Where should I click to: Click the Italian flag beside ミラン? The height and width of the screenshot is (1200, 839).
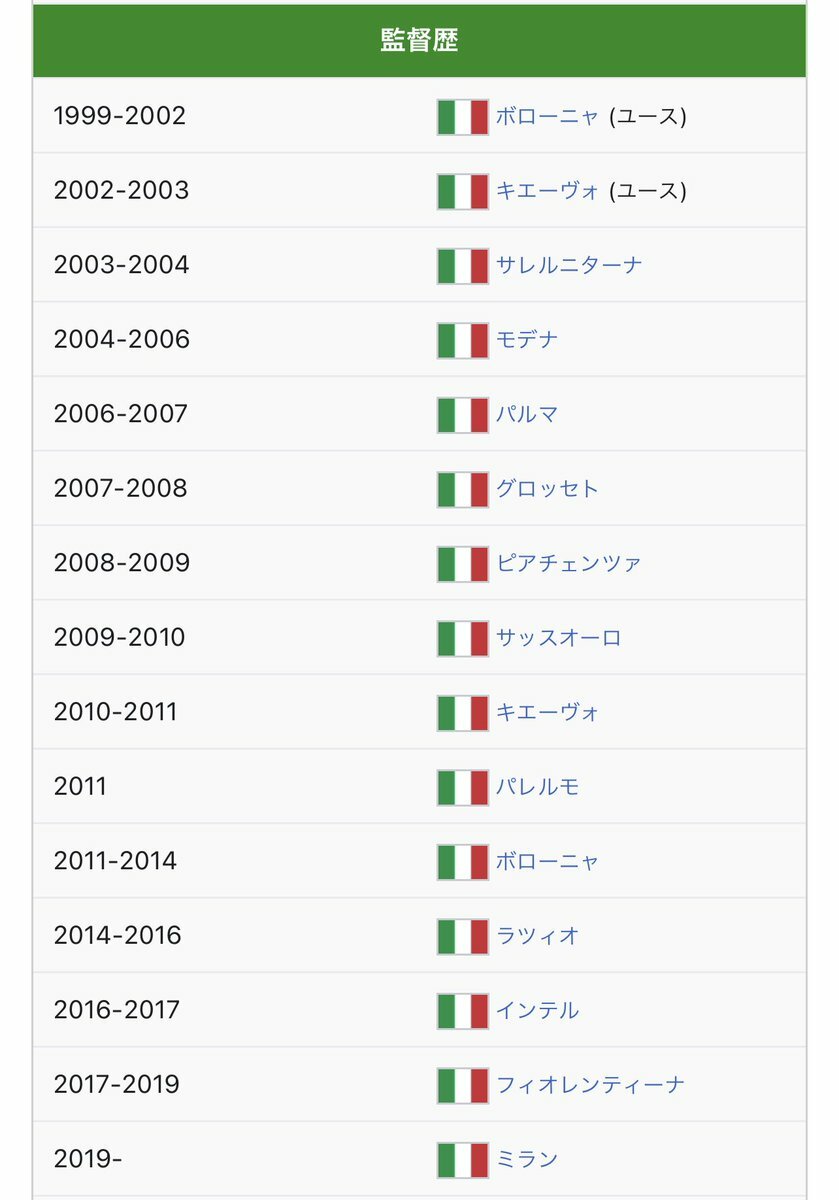pos(462,1160)
